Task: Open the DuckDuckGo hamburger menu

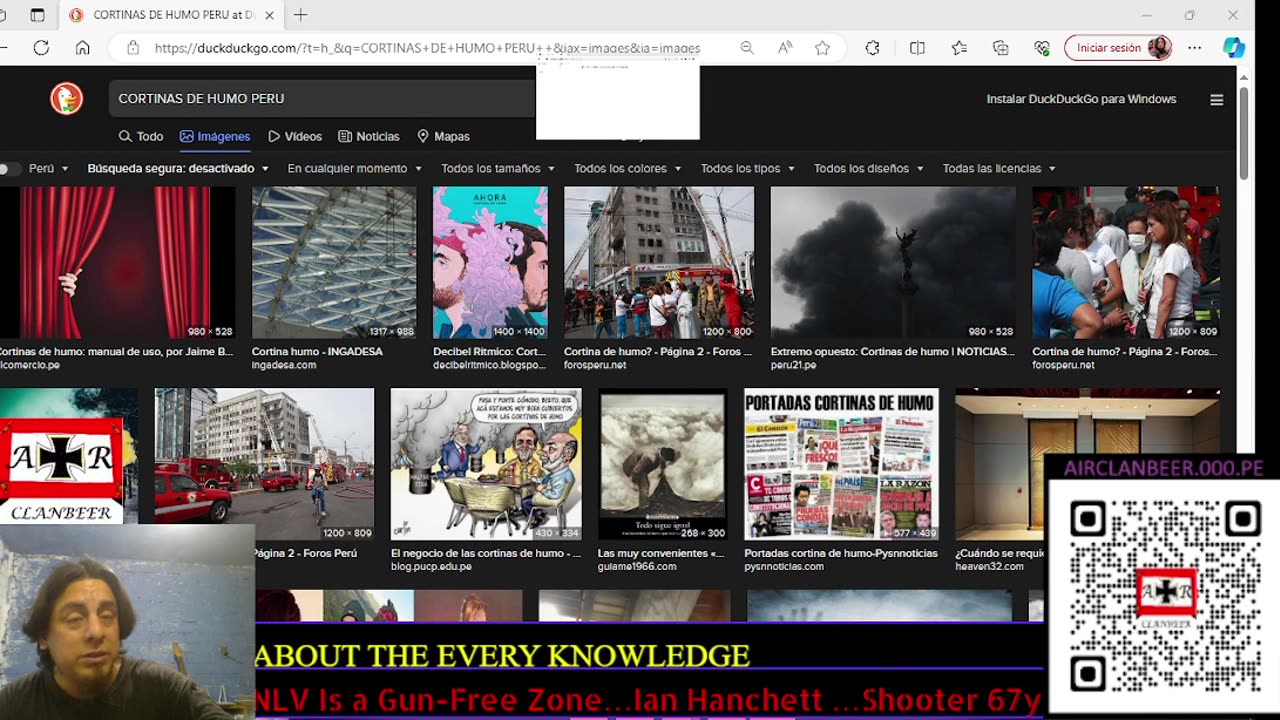Action: (x=1216, y=99)
